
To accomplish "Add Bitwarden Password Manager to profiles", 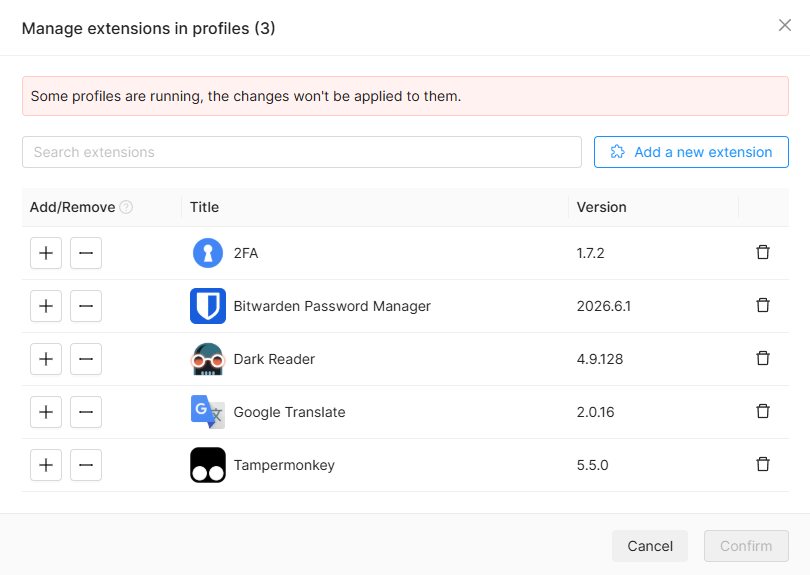I will click(46, 306).
